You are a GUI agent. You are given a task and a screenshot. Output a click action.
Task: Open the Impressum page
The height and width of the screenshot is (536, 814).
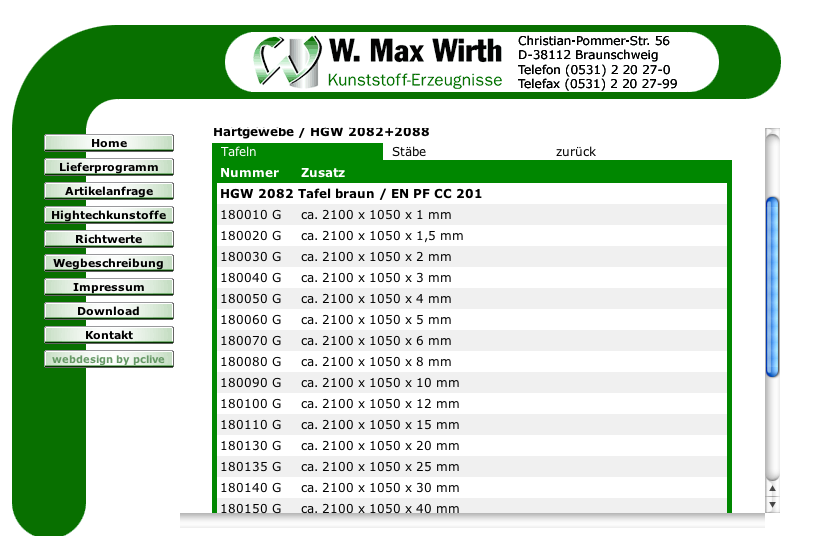coord(109,287)
